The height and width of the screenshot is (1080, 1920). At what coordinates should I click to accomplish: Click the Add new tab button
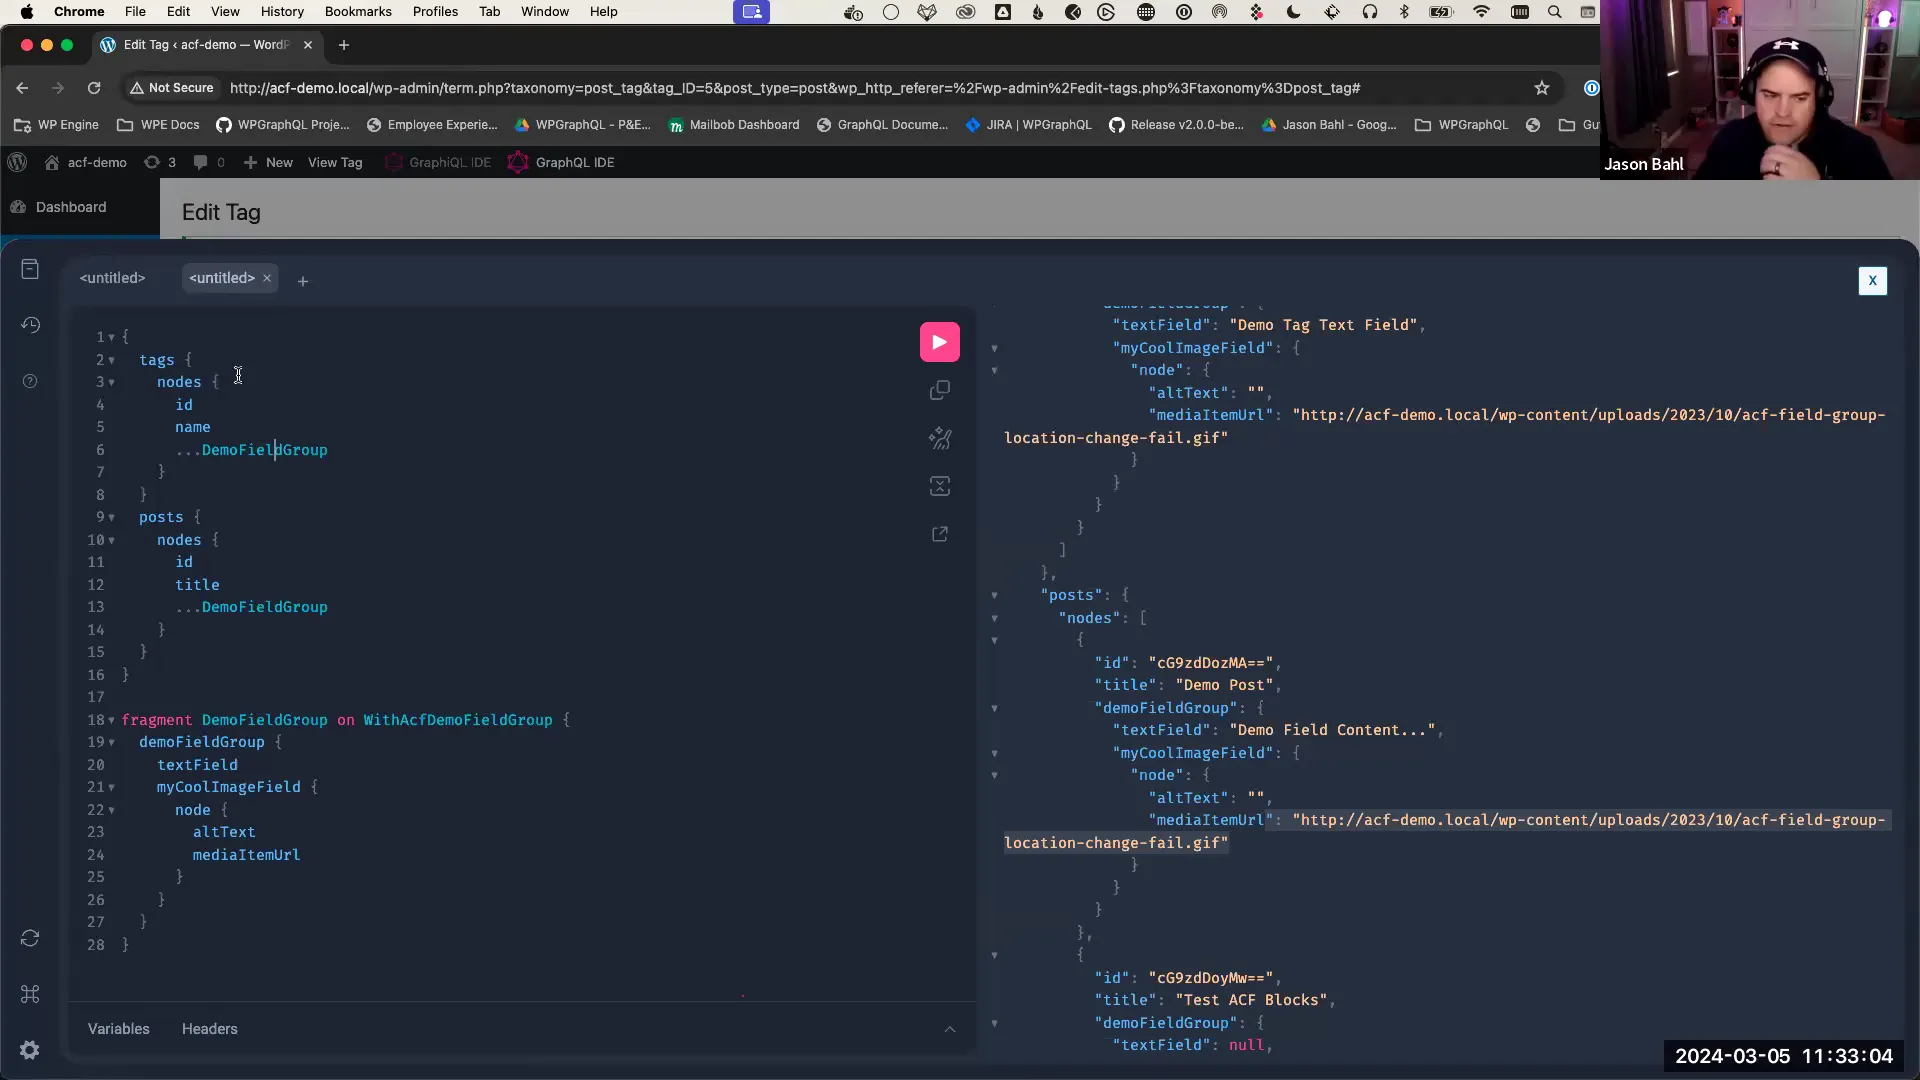click(x=302, y=280)
